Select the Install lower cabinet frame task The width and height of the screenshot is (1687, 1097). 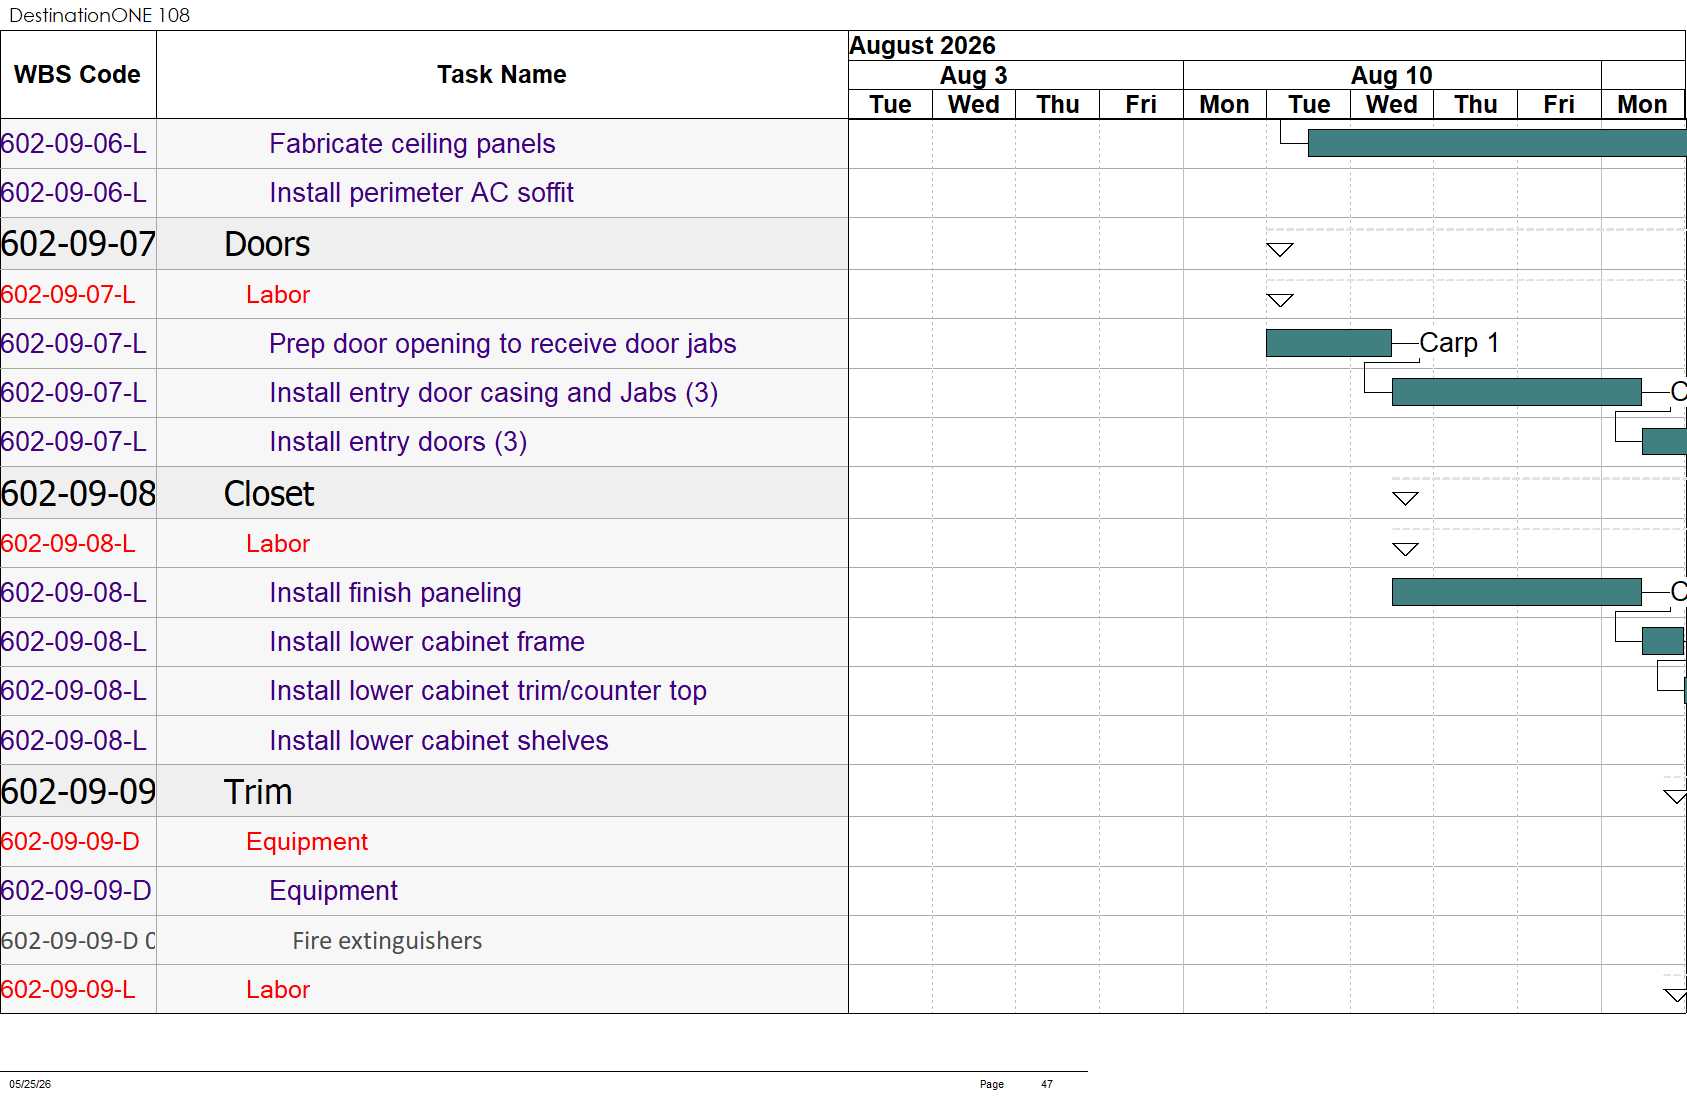427,642
